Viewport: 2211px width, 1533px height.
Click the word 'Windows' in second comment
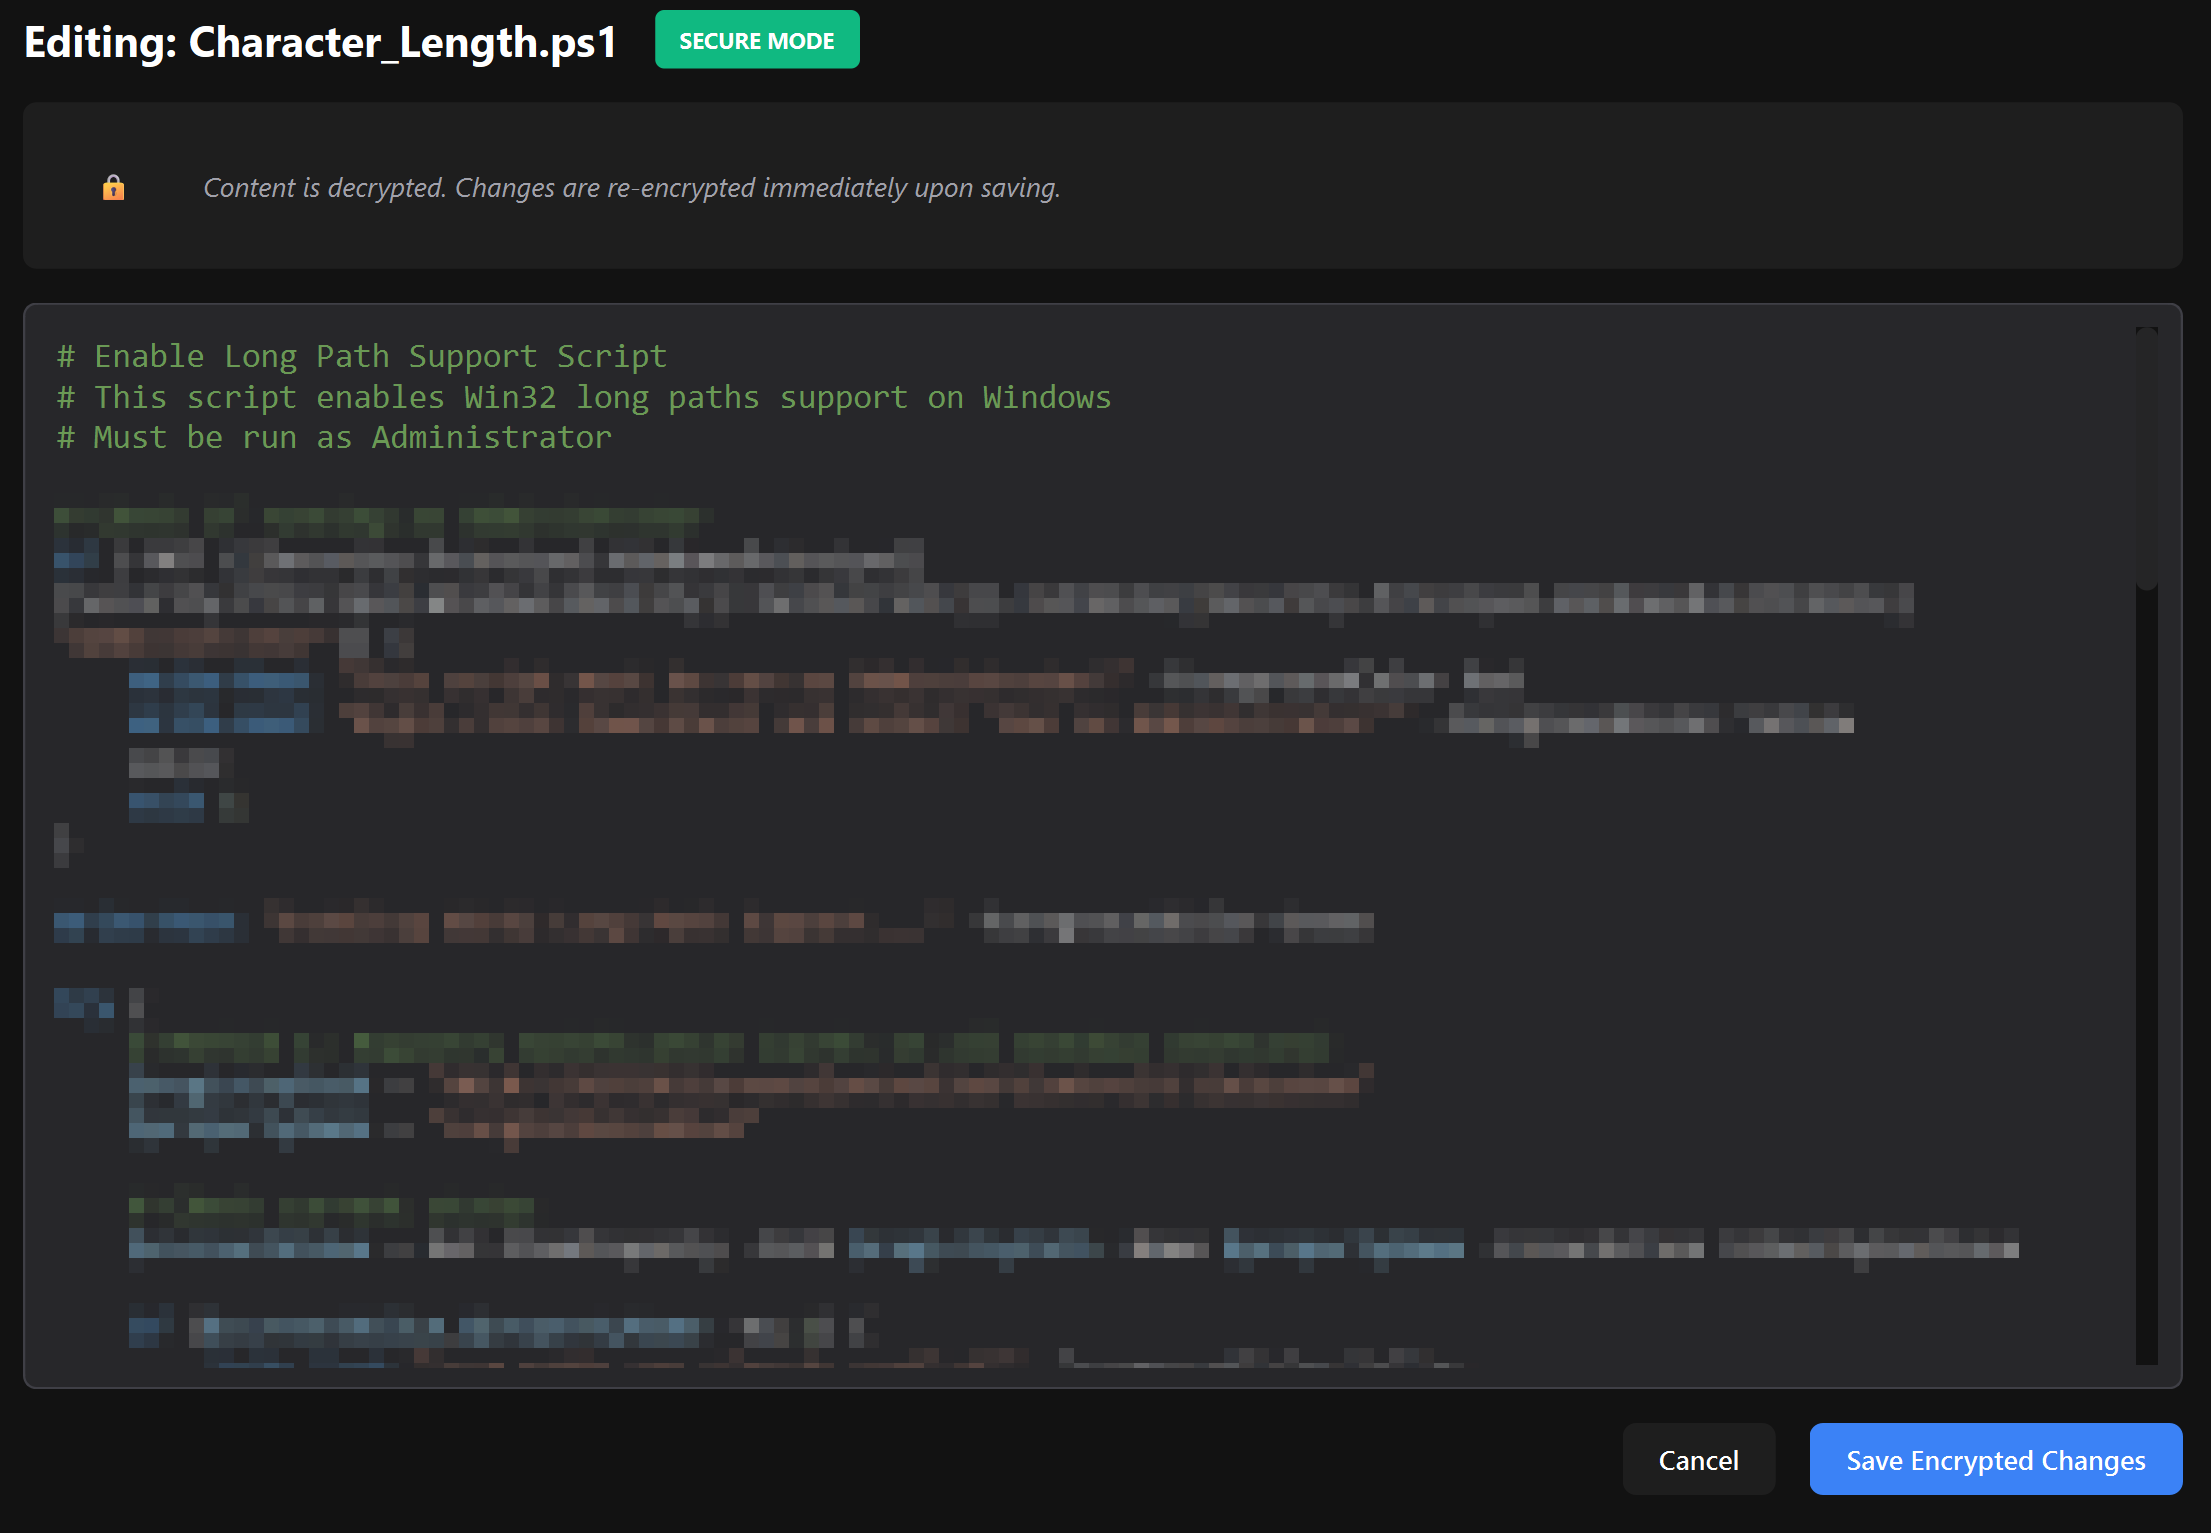1046,397
